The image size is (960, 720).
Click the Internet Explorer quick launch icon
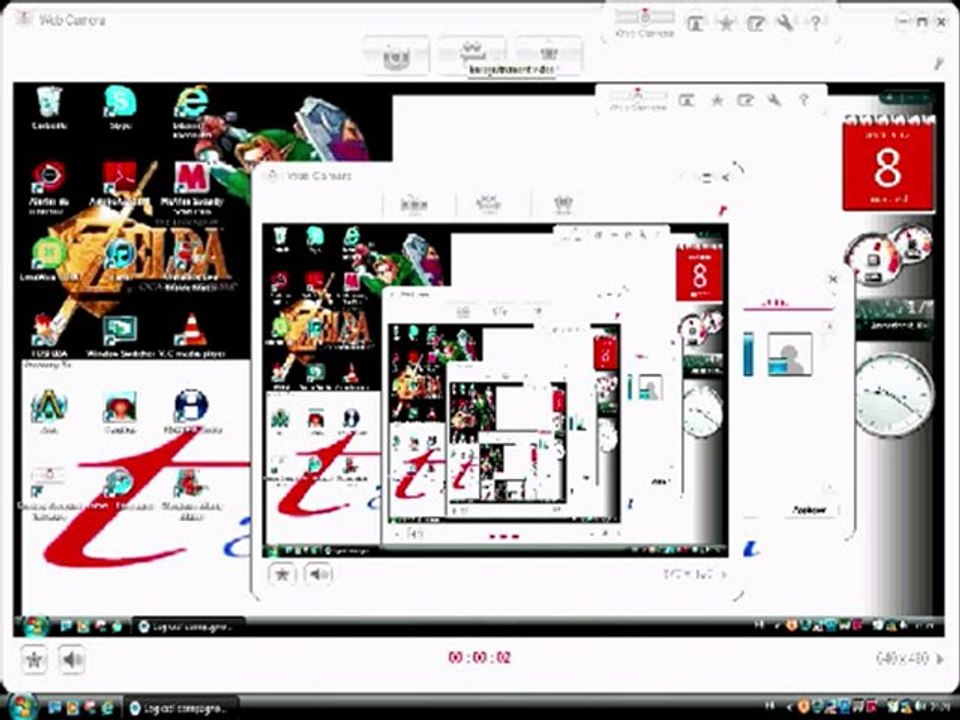[107, 708]
